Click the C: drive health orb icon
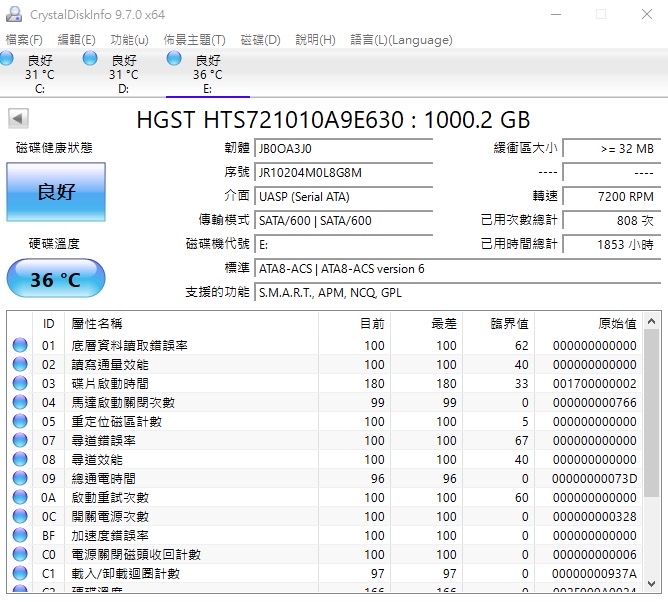 click(x=7, y=60)
